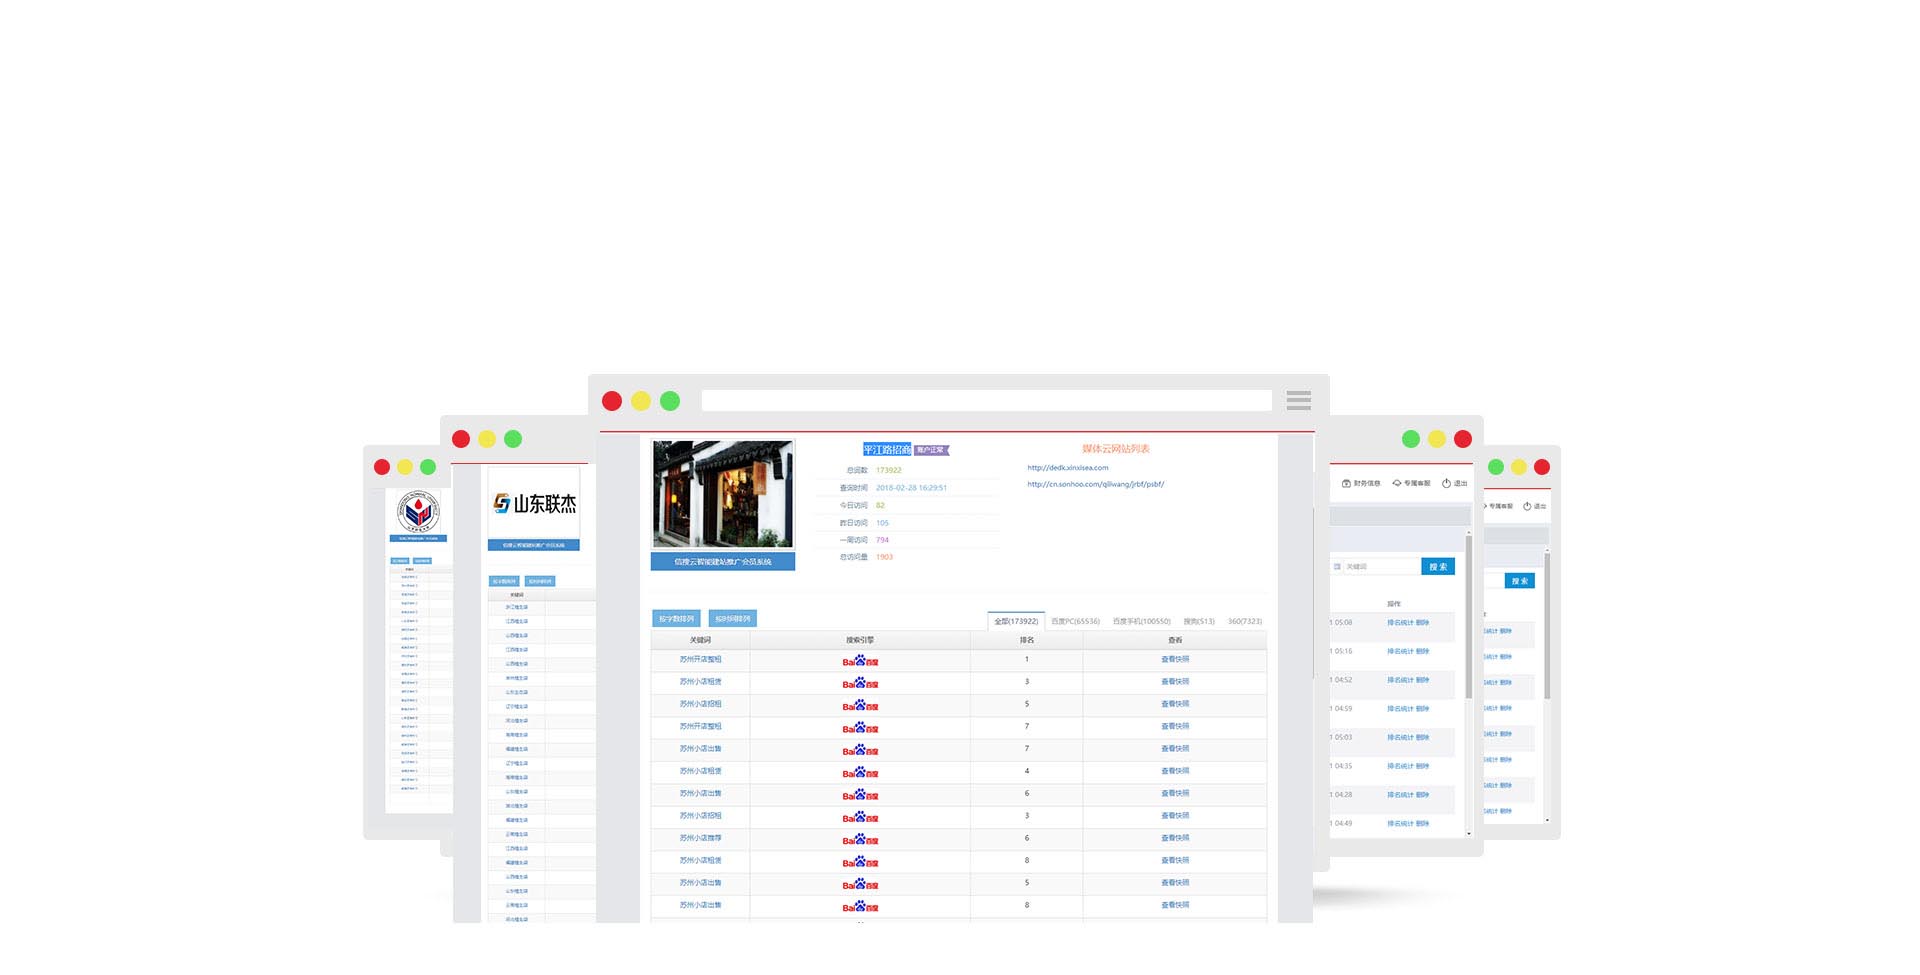Click the round emblem logo in the far-left window
Image resolution: width=1920 pixels, height=975 pixels.
coord(418,511)
